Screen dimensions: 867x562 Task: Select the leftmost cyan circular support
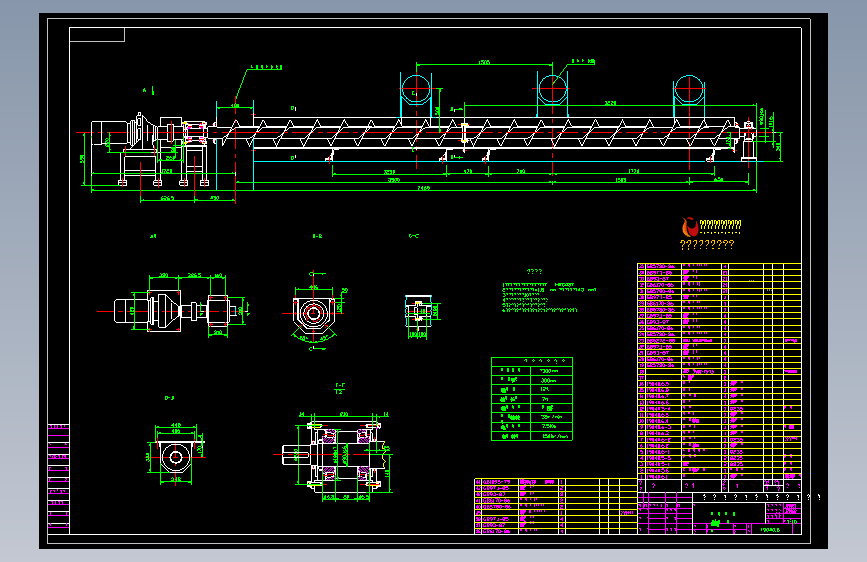click(x=416, y=90)
